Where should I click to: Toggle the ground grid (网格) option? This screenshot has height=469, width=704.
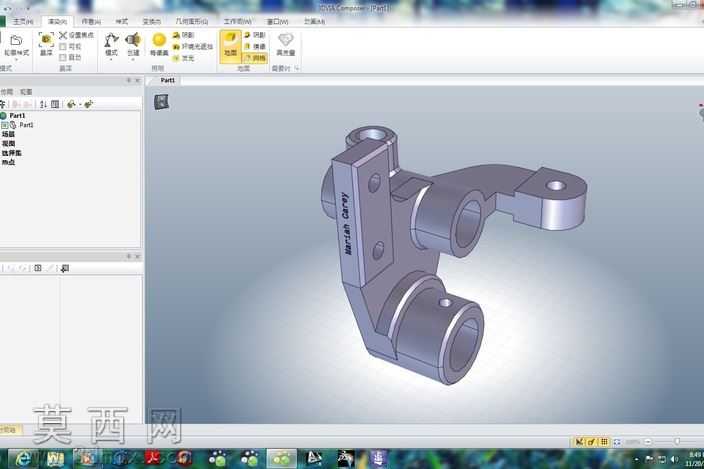click(255, 58)
